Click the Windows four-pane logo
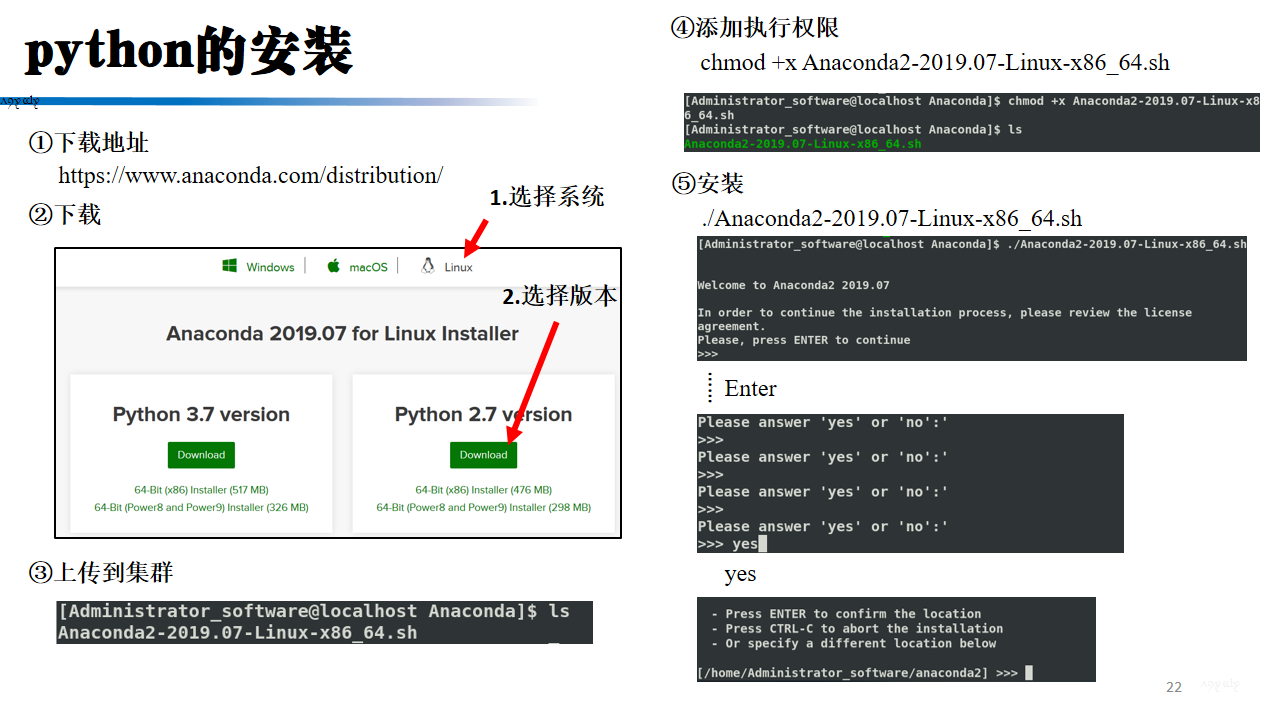Image resolution: width=1280 pixels, height=720 pixels. point(229,266)
